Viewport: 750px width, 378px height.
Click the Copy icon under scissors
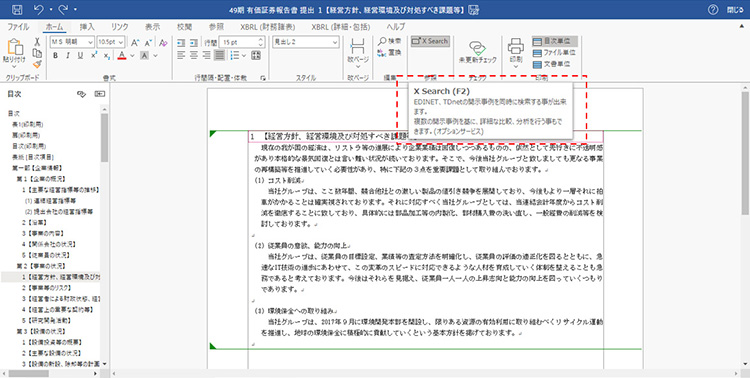37,53
